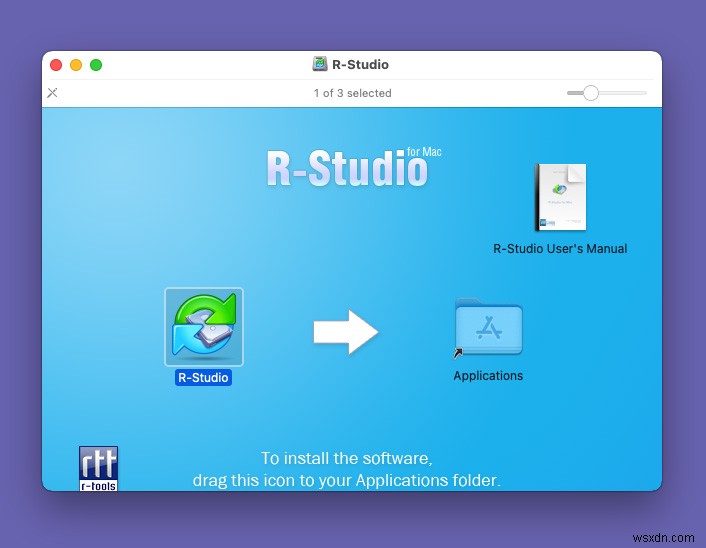
Task: Click the disk proxy icon in the title bar
Action: (x=320, y=65)
